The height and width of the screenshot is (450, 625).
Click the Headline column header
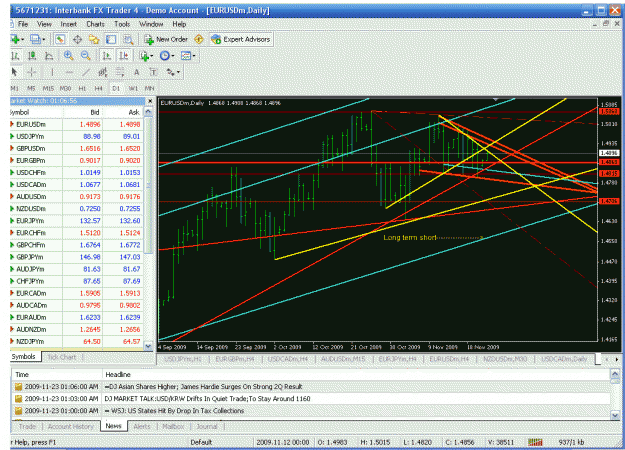tap(357, 375)
